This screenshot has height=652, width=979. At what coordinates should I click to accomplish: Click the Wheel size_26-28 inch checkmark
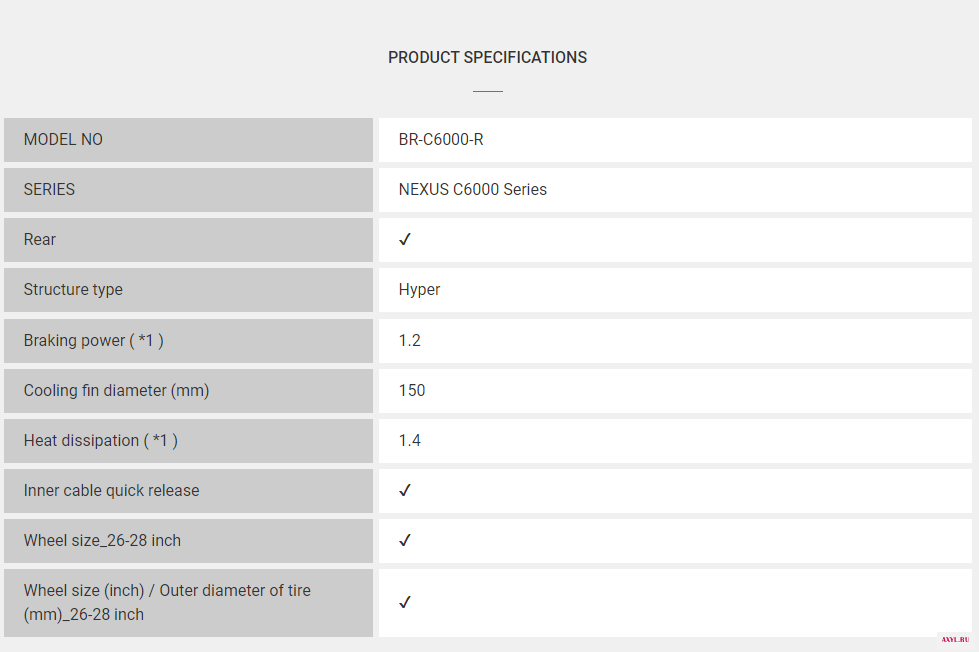pos(405,540)
